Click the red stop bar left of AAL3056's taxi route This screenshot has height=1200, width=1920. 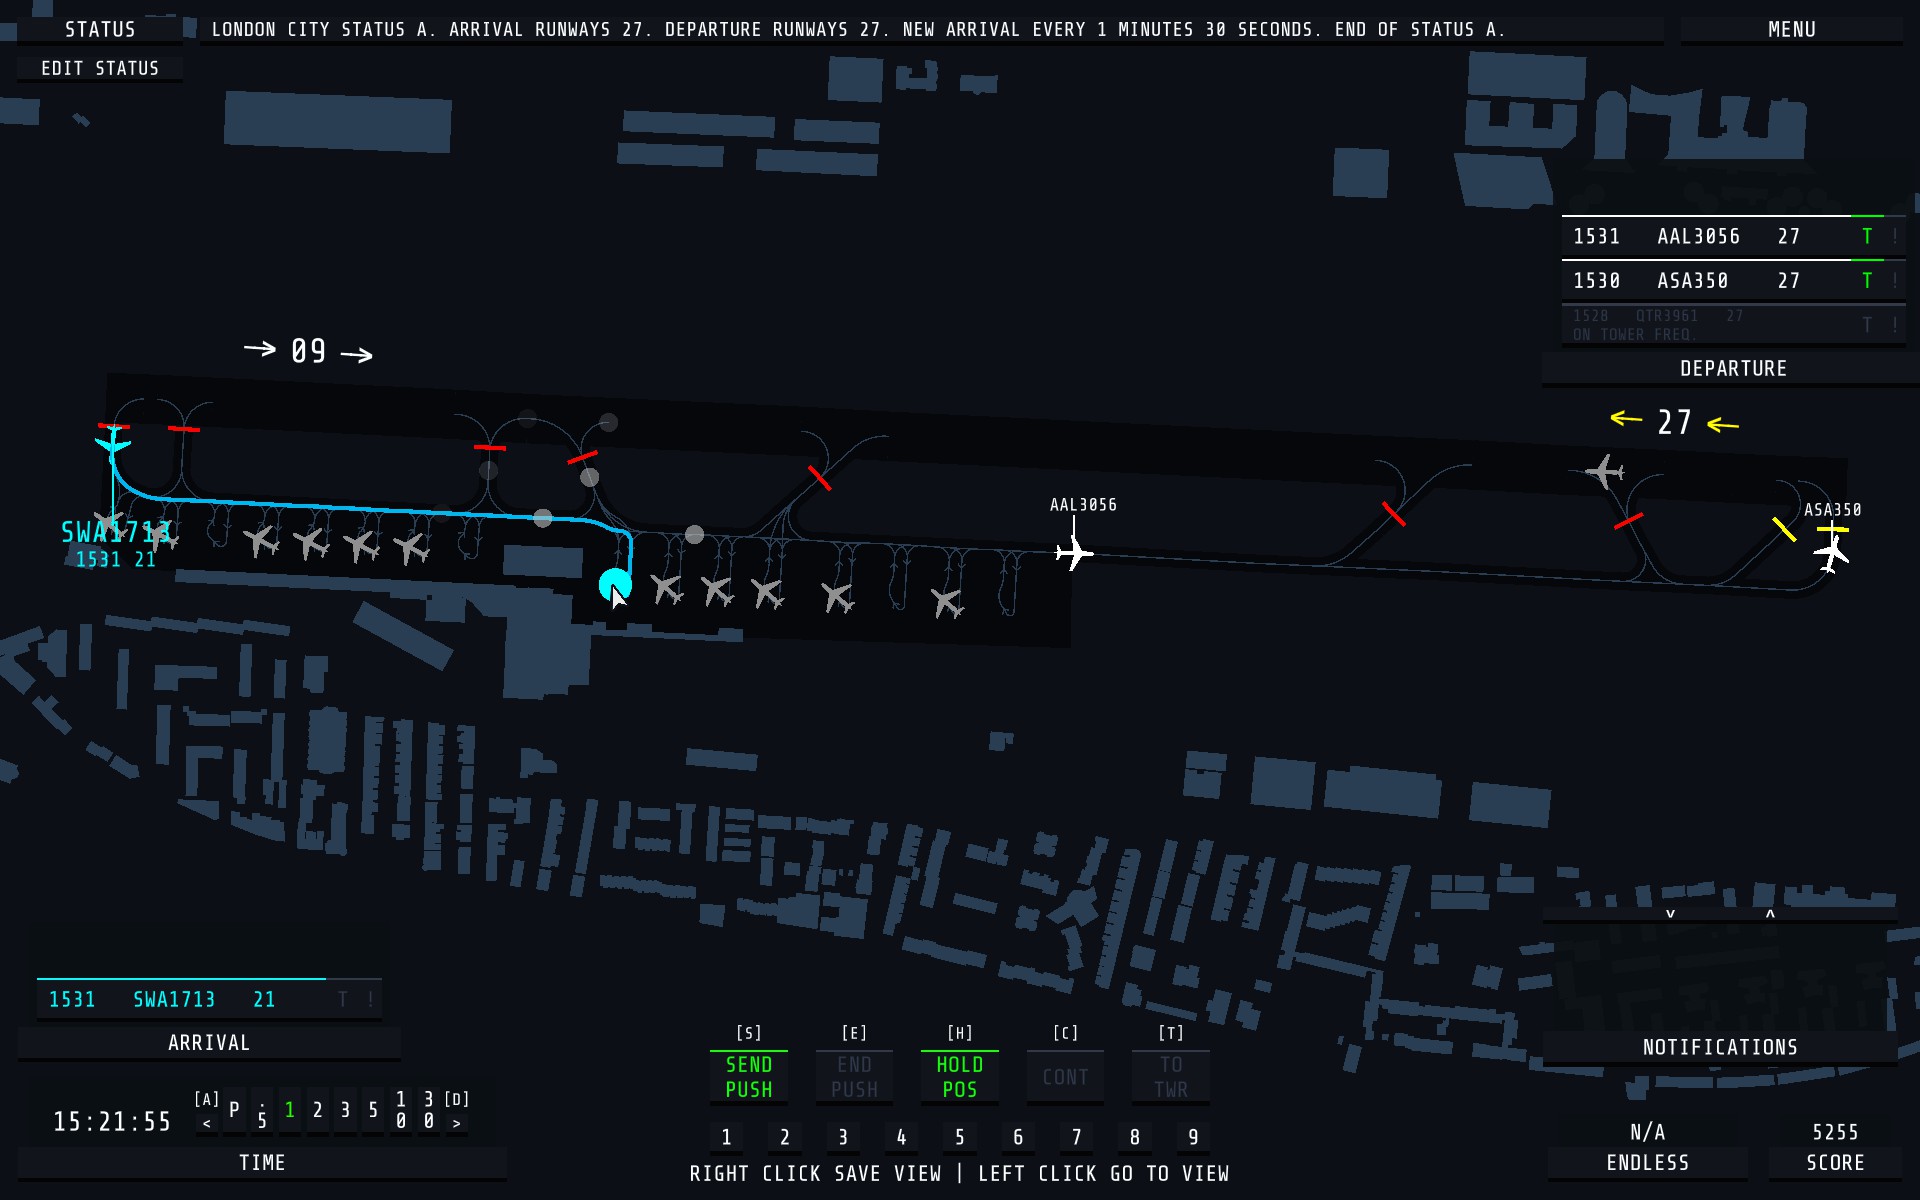click(x=819, y=478)
